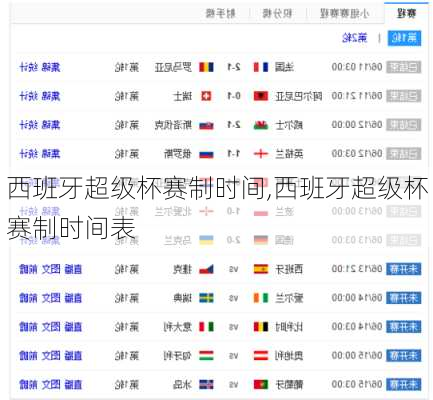Screen dimensions: 433x400
Task: Click the Sweden flag icon
Action: tap(206, 298)
